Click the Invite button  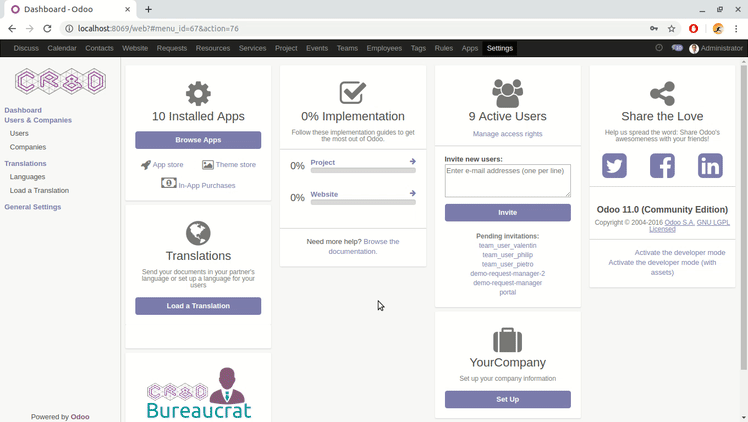(x=508, y=212)
